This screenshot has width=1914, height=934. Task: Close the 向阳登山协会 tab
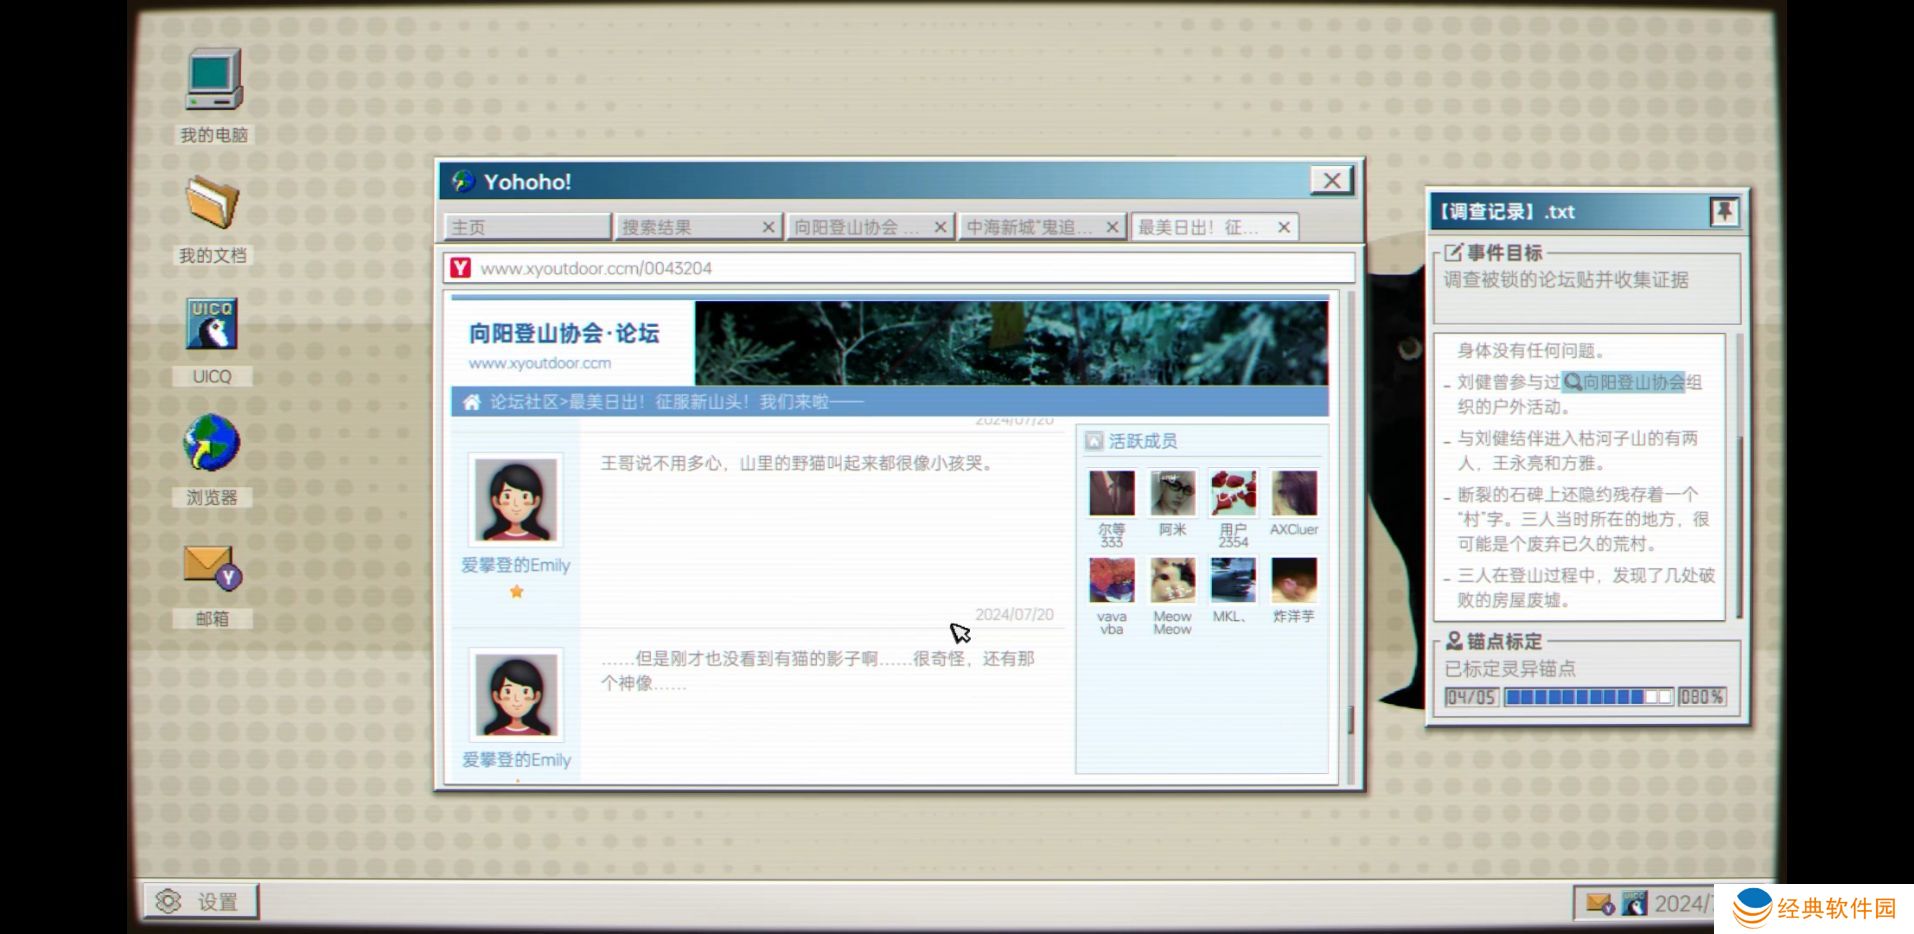940,227
